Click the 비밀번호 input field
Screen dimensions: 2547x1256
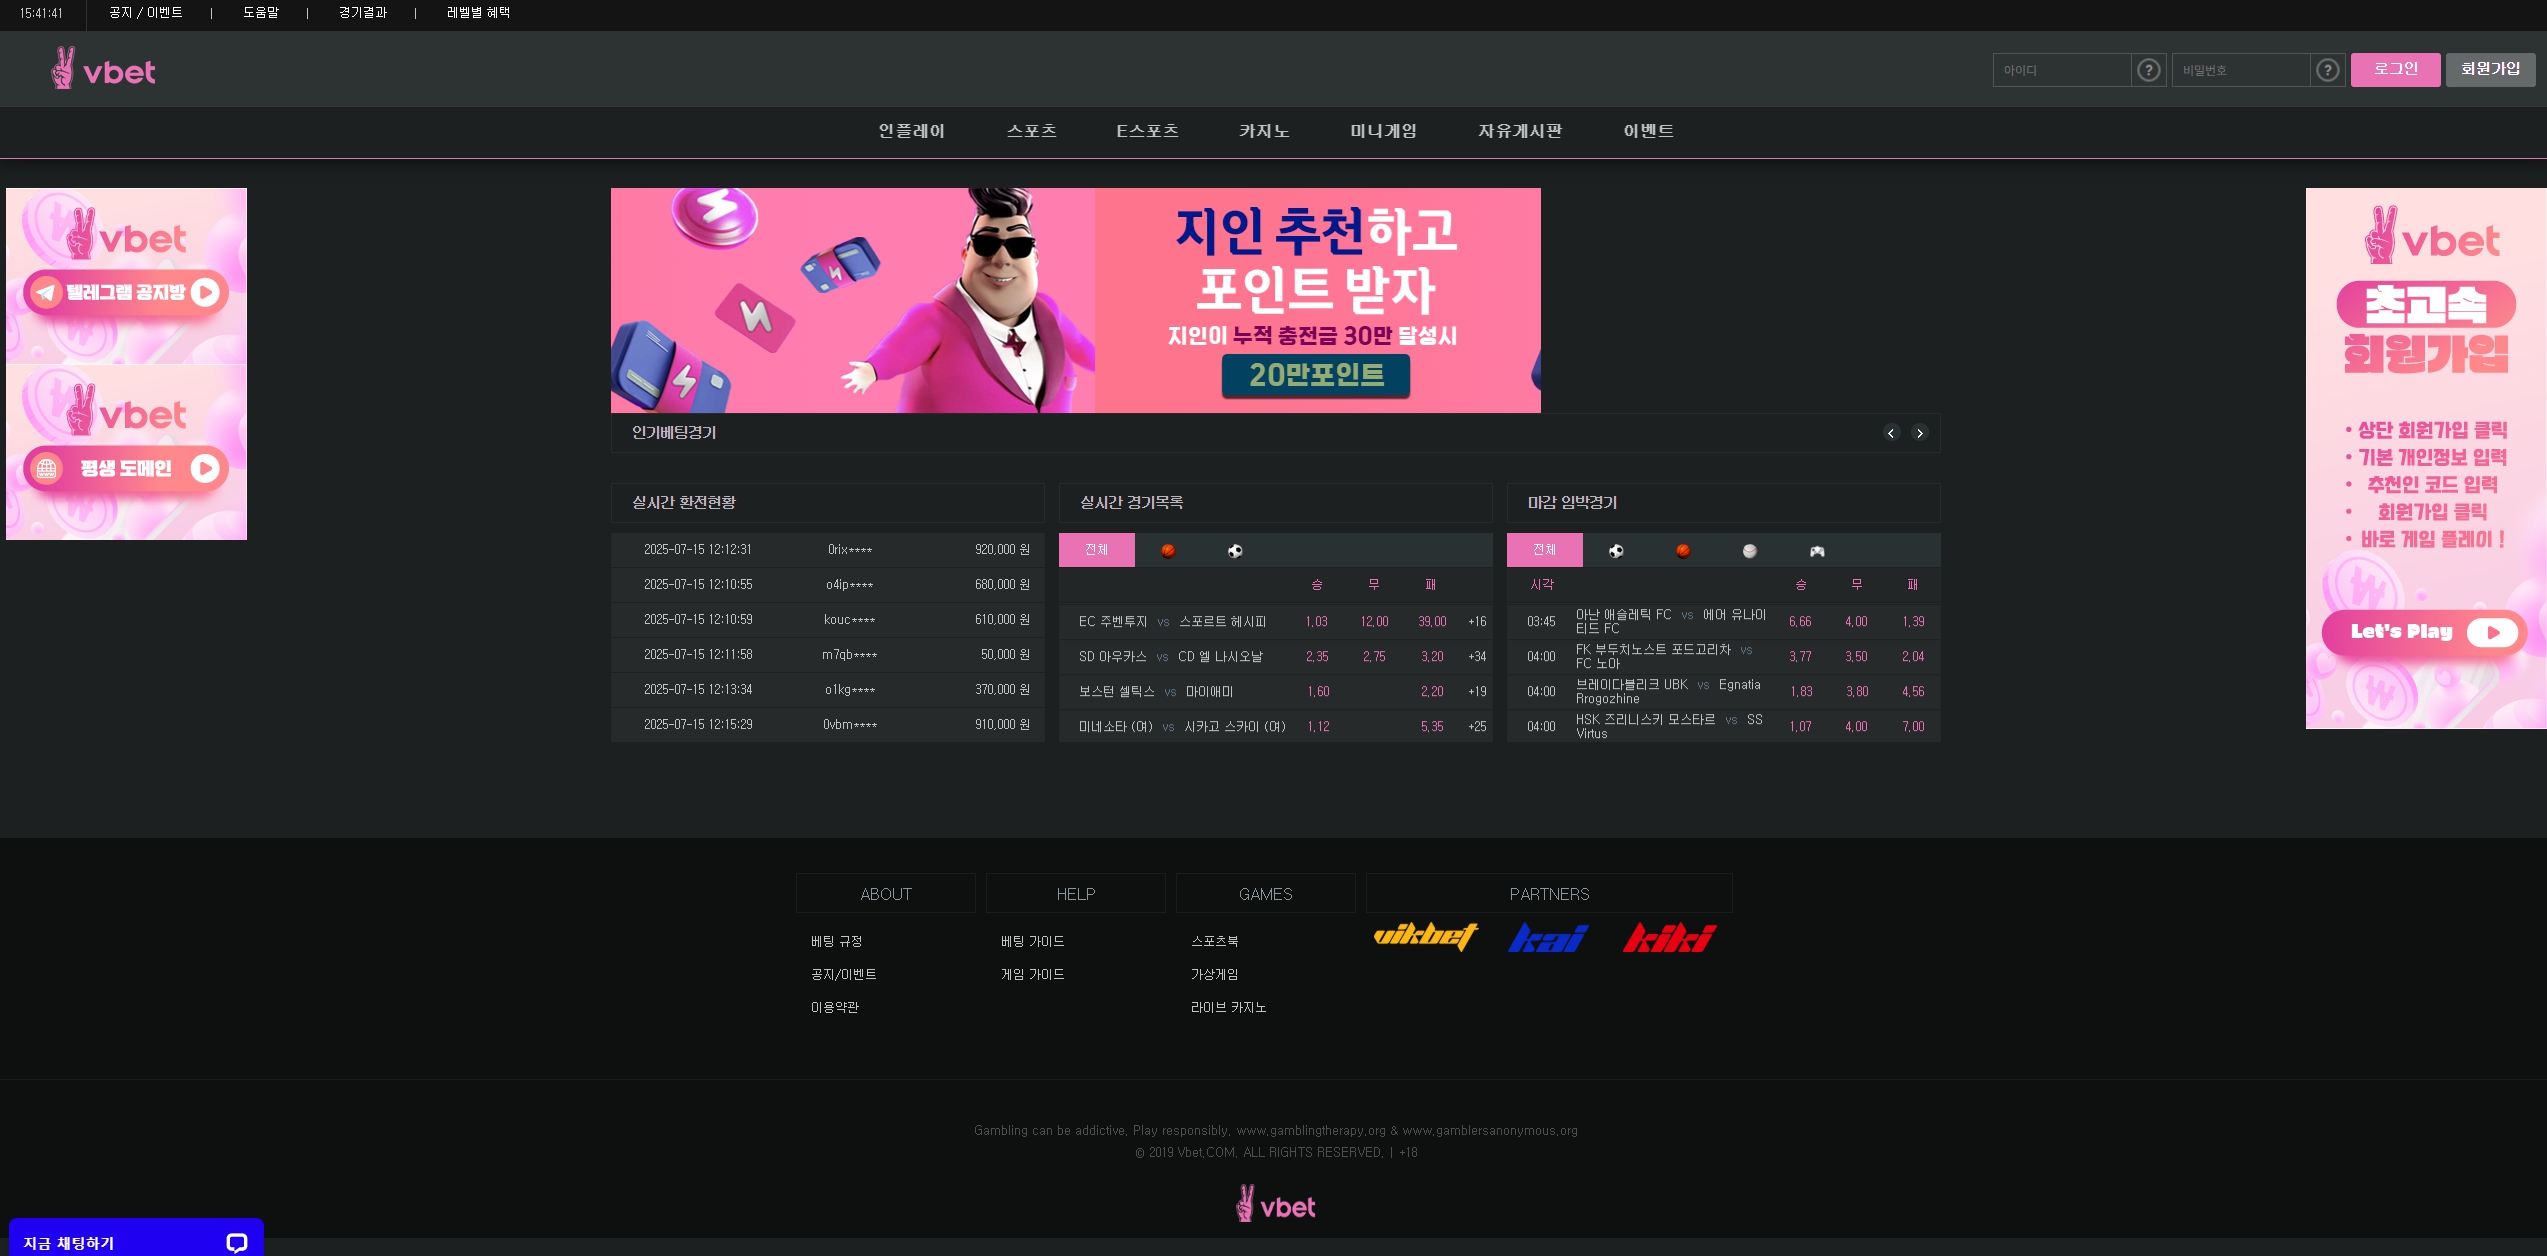click(x=2241, y=70)
